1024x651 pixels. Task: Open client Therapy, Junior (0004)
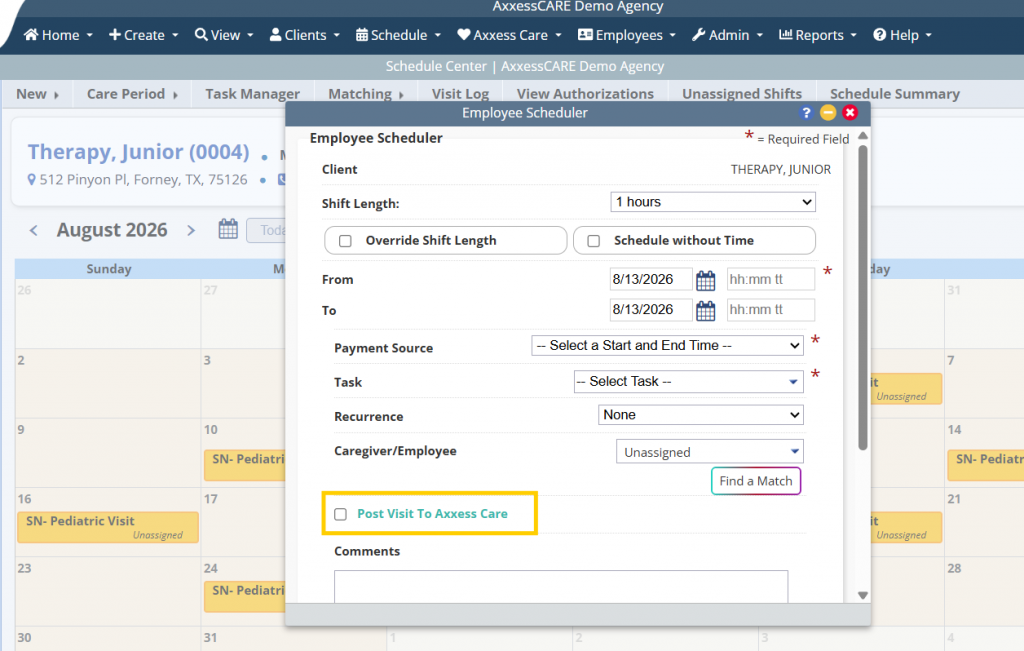point(138,151)
